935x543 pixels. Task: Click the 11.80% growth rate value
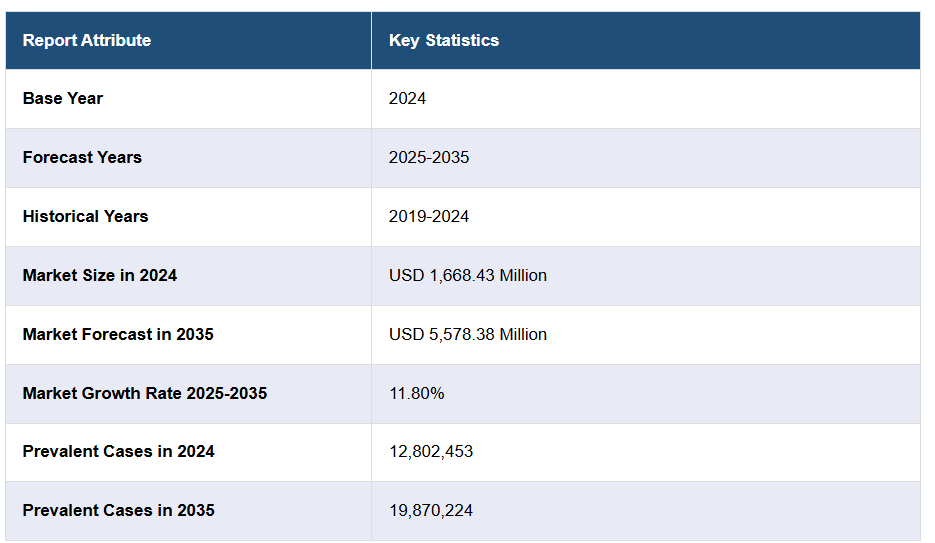tap(417, 393)
